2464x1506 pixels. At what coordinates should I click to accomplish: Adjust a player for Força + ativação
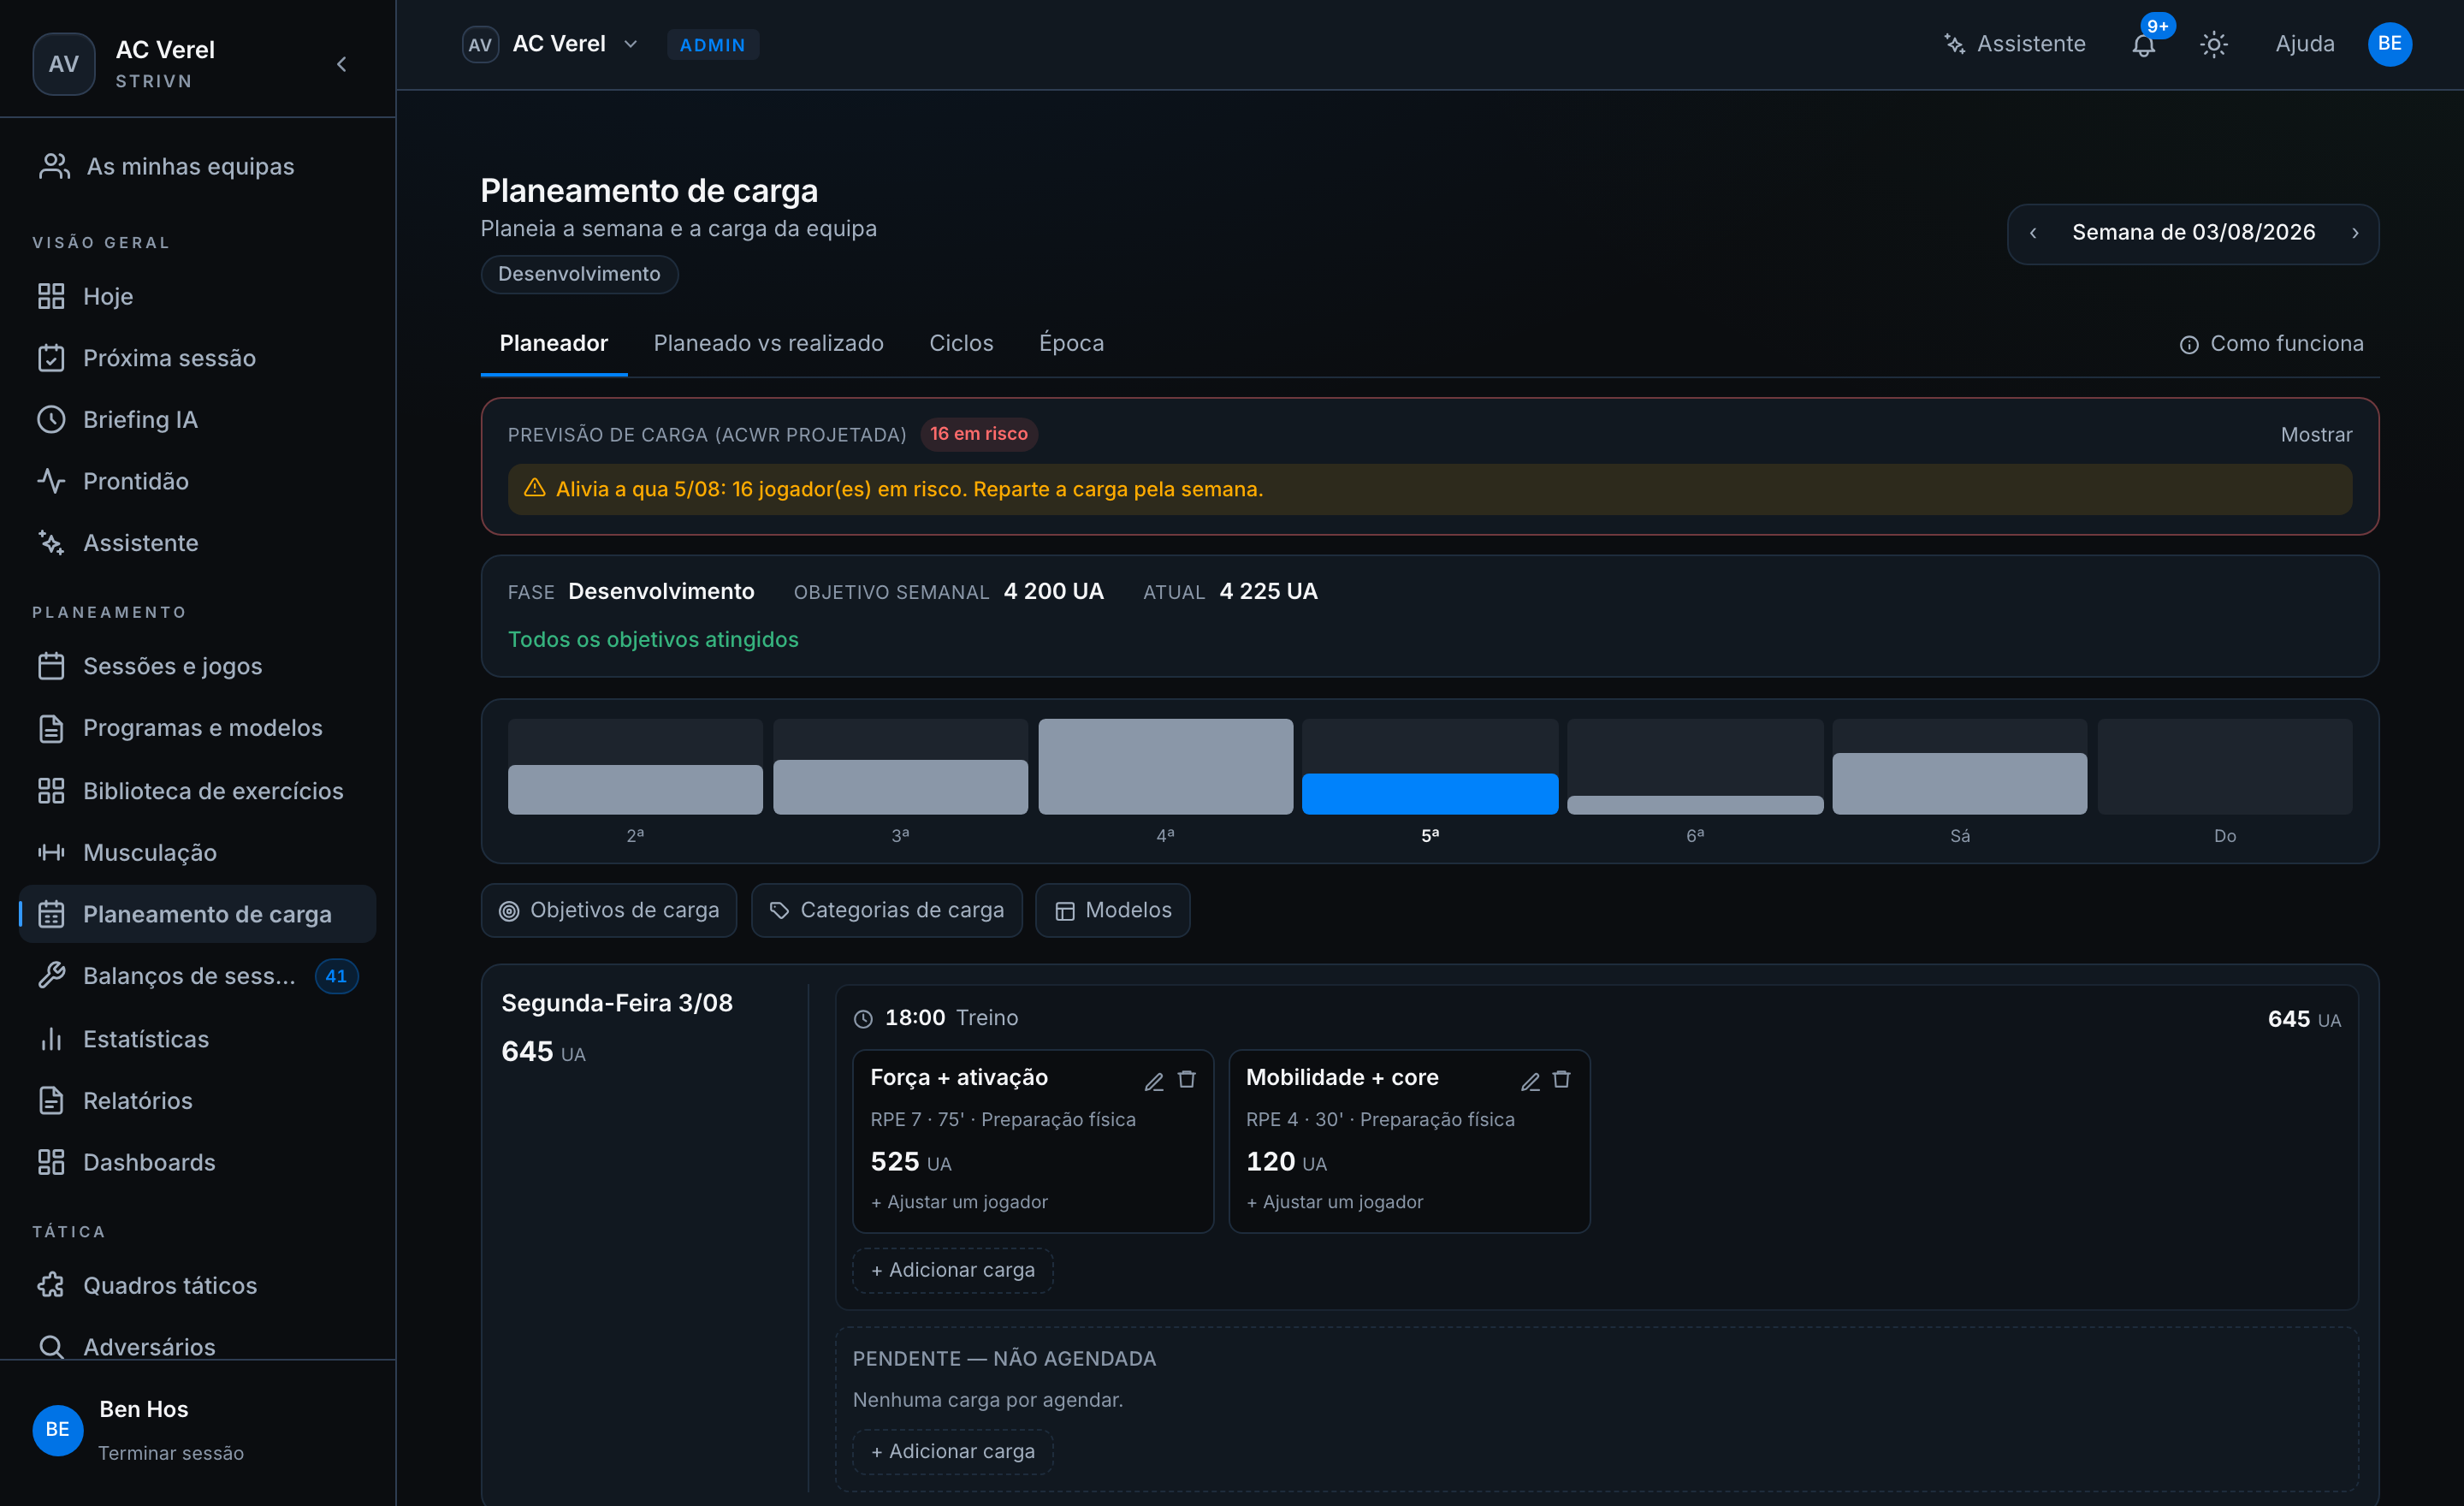pos(959,1202)
